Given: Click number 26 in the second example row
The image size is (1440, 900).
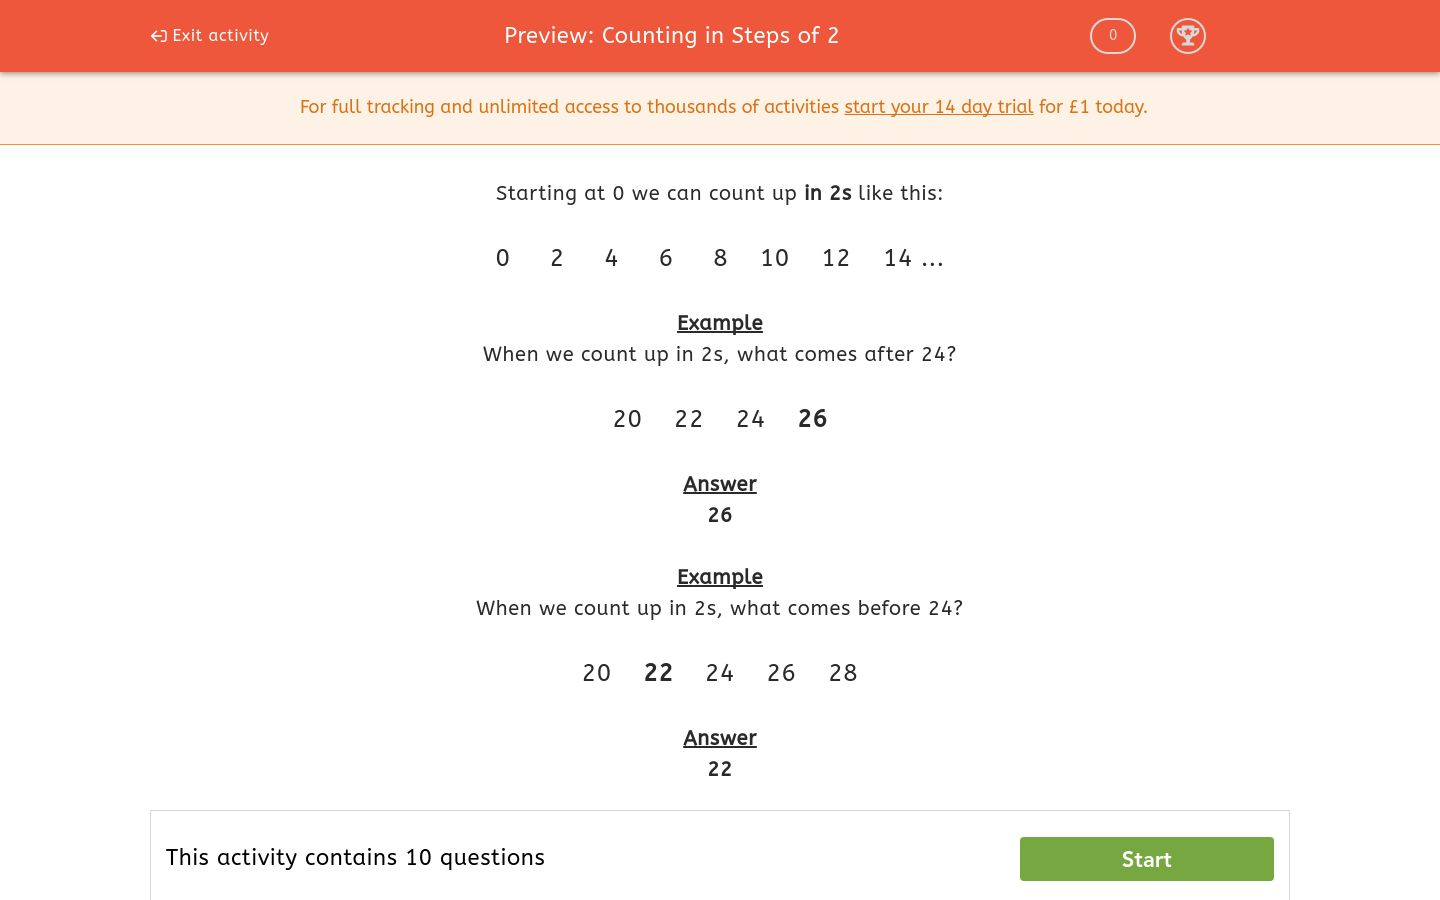Looking at the screenshot, I should [781, 672].
